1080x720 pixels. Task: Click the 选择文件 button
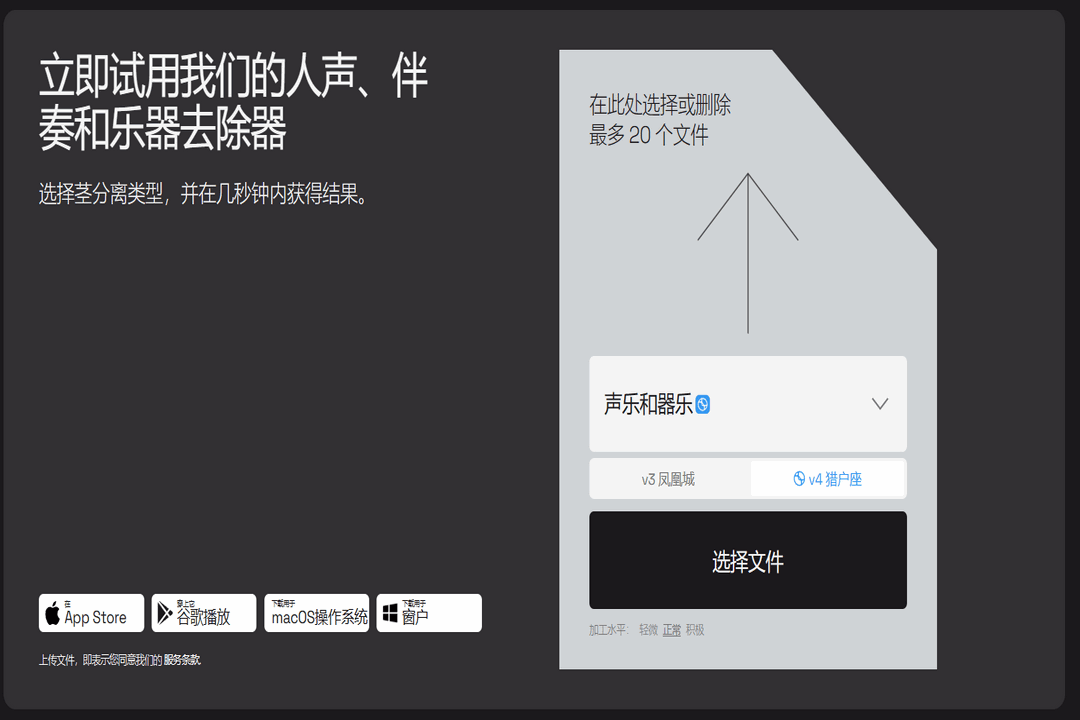tap(747, 560)
